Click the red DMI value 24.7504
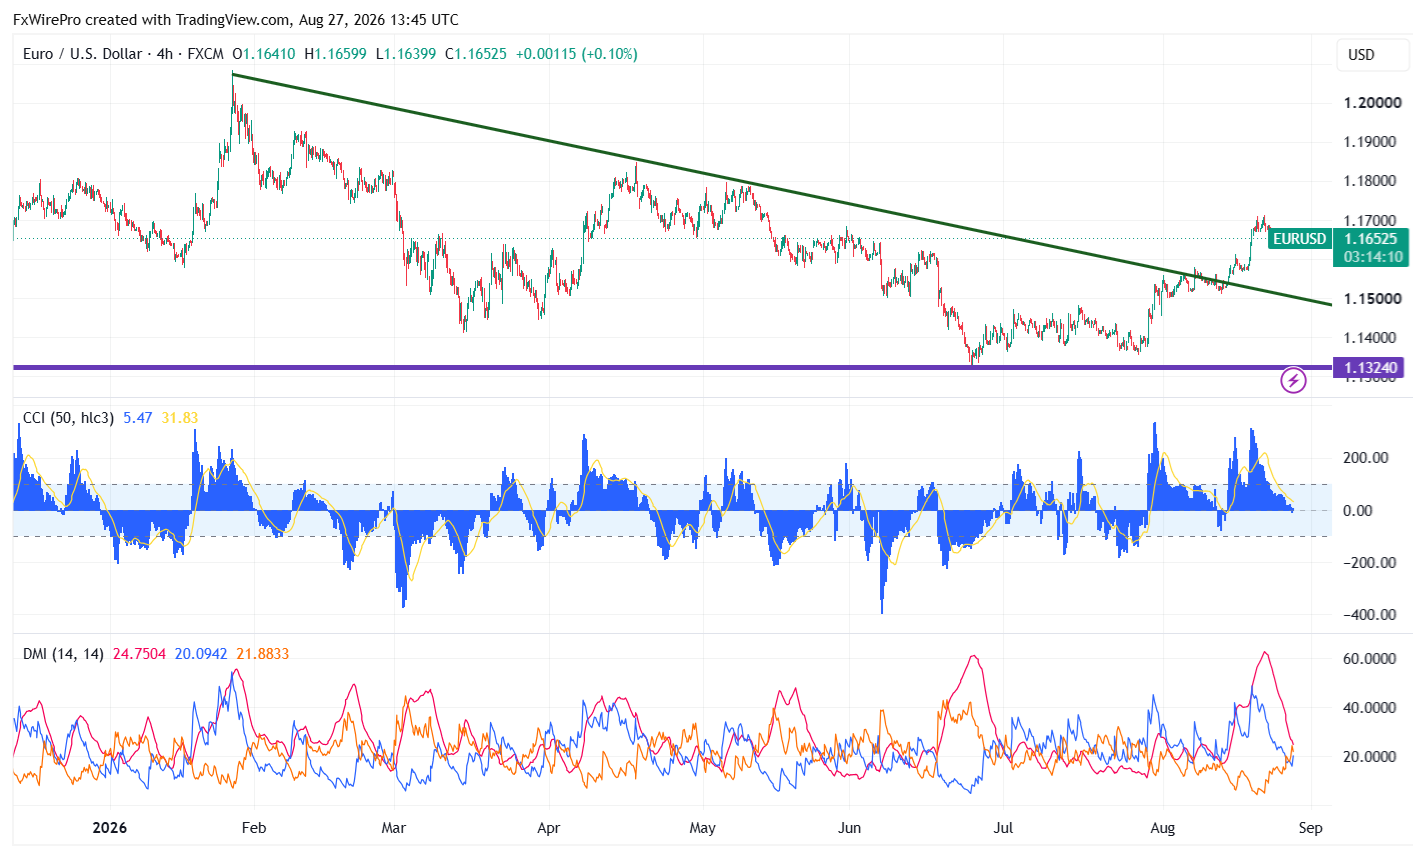Screen dimensions: 1413x846 click(x=139, y=654)
